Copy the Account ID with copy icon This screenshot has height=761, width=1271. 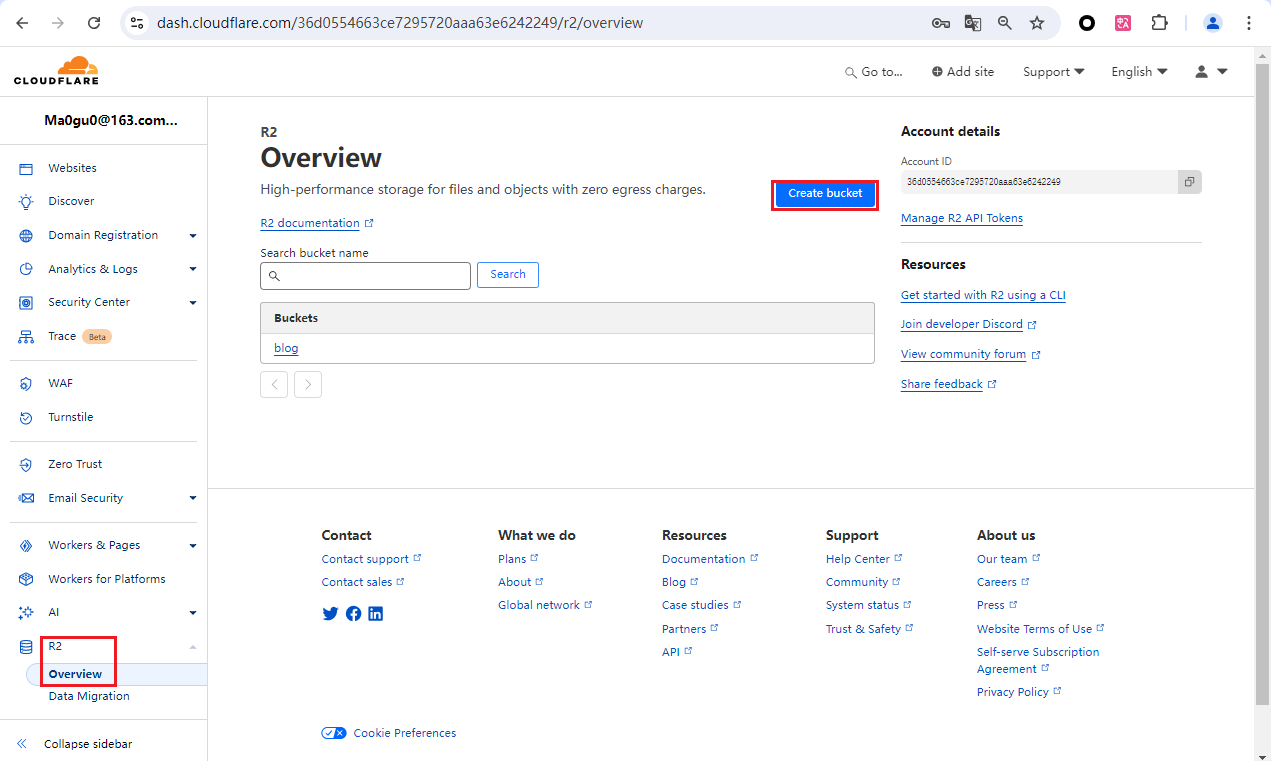click(x=1189, y=182)
